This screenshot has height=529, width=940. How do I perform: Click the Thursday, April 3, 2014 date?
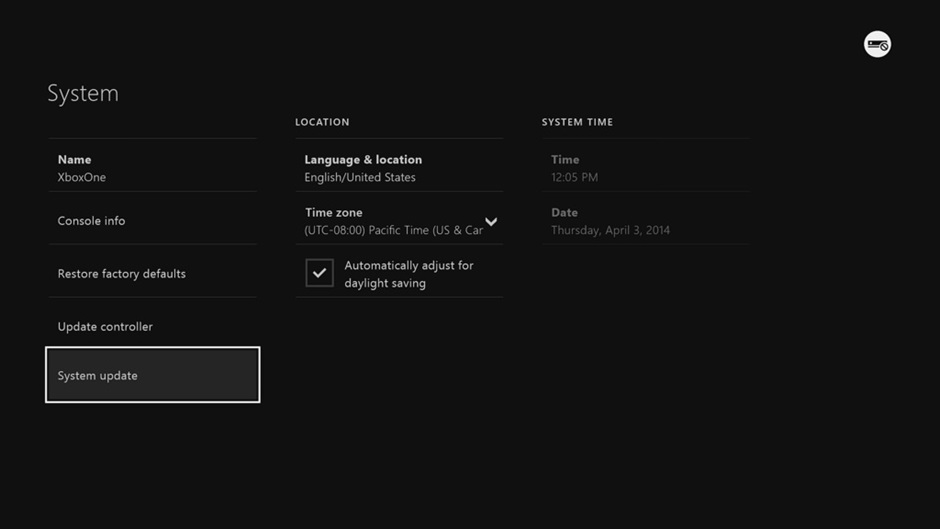610,230
